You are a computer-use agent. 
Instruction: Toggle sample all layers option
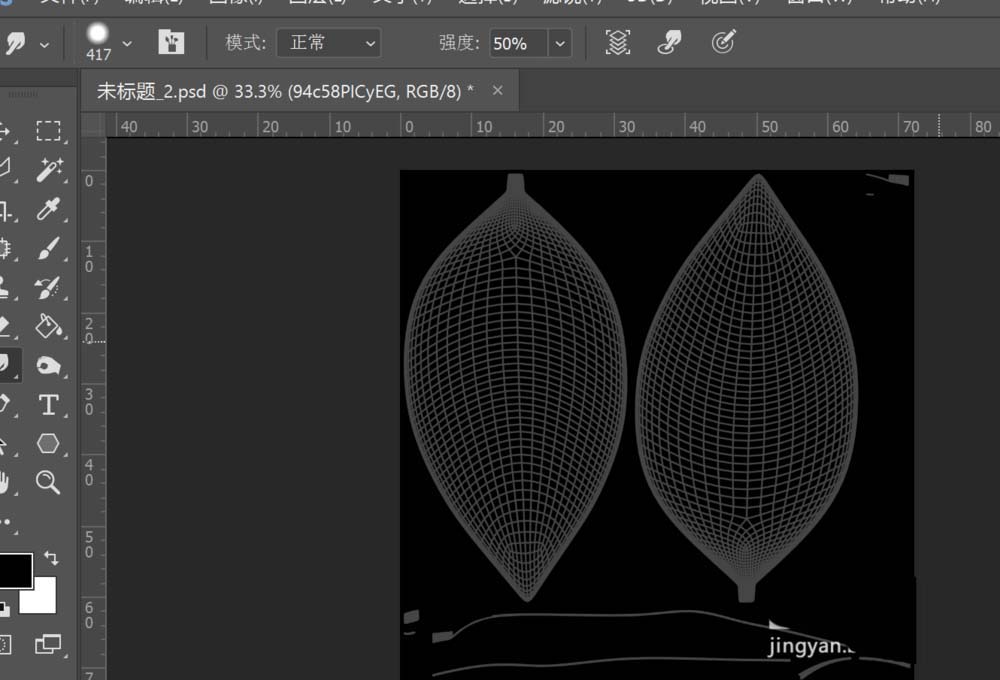click(618, 42)
